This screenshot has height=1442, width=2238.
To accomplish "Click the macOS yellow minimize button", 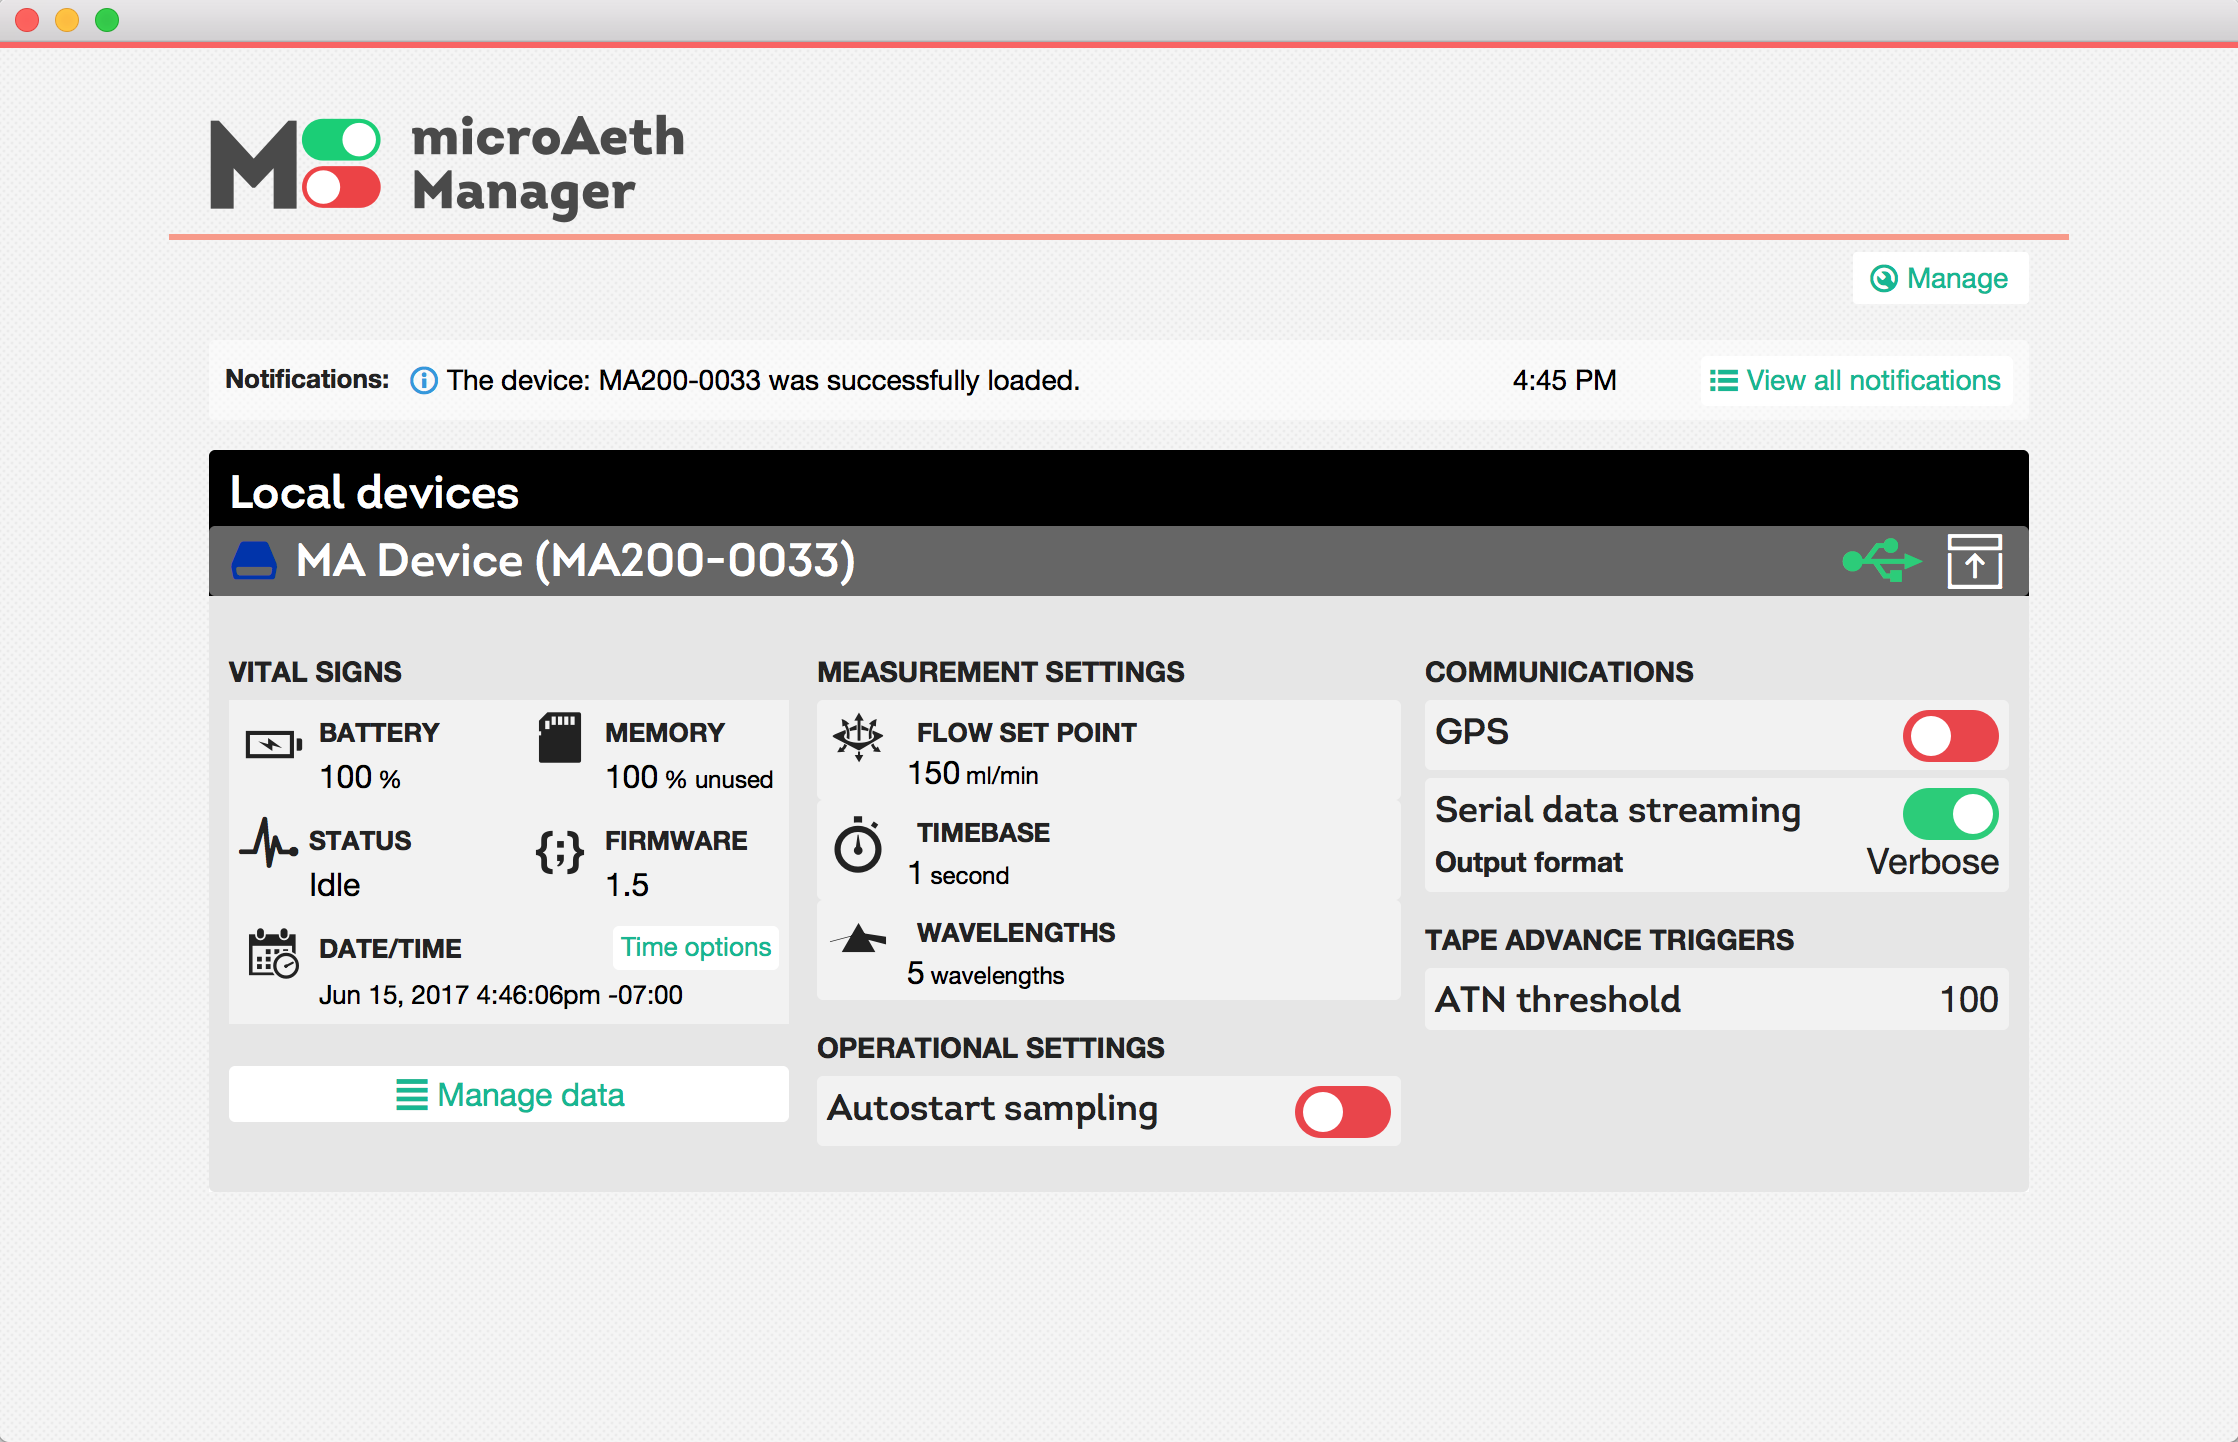I will pyautogui.click(x=67, y=20).
